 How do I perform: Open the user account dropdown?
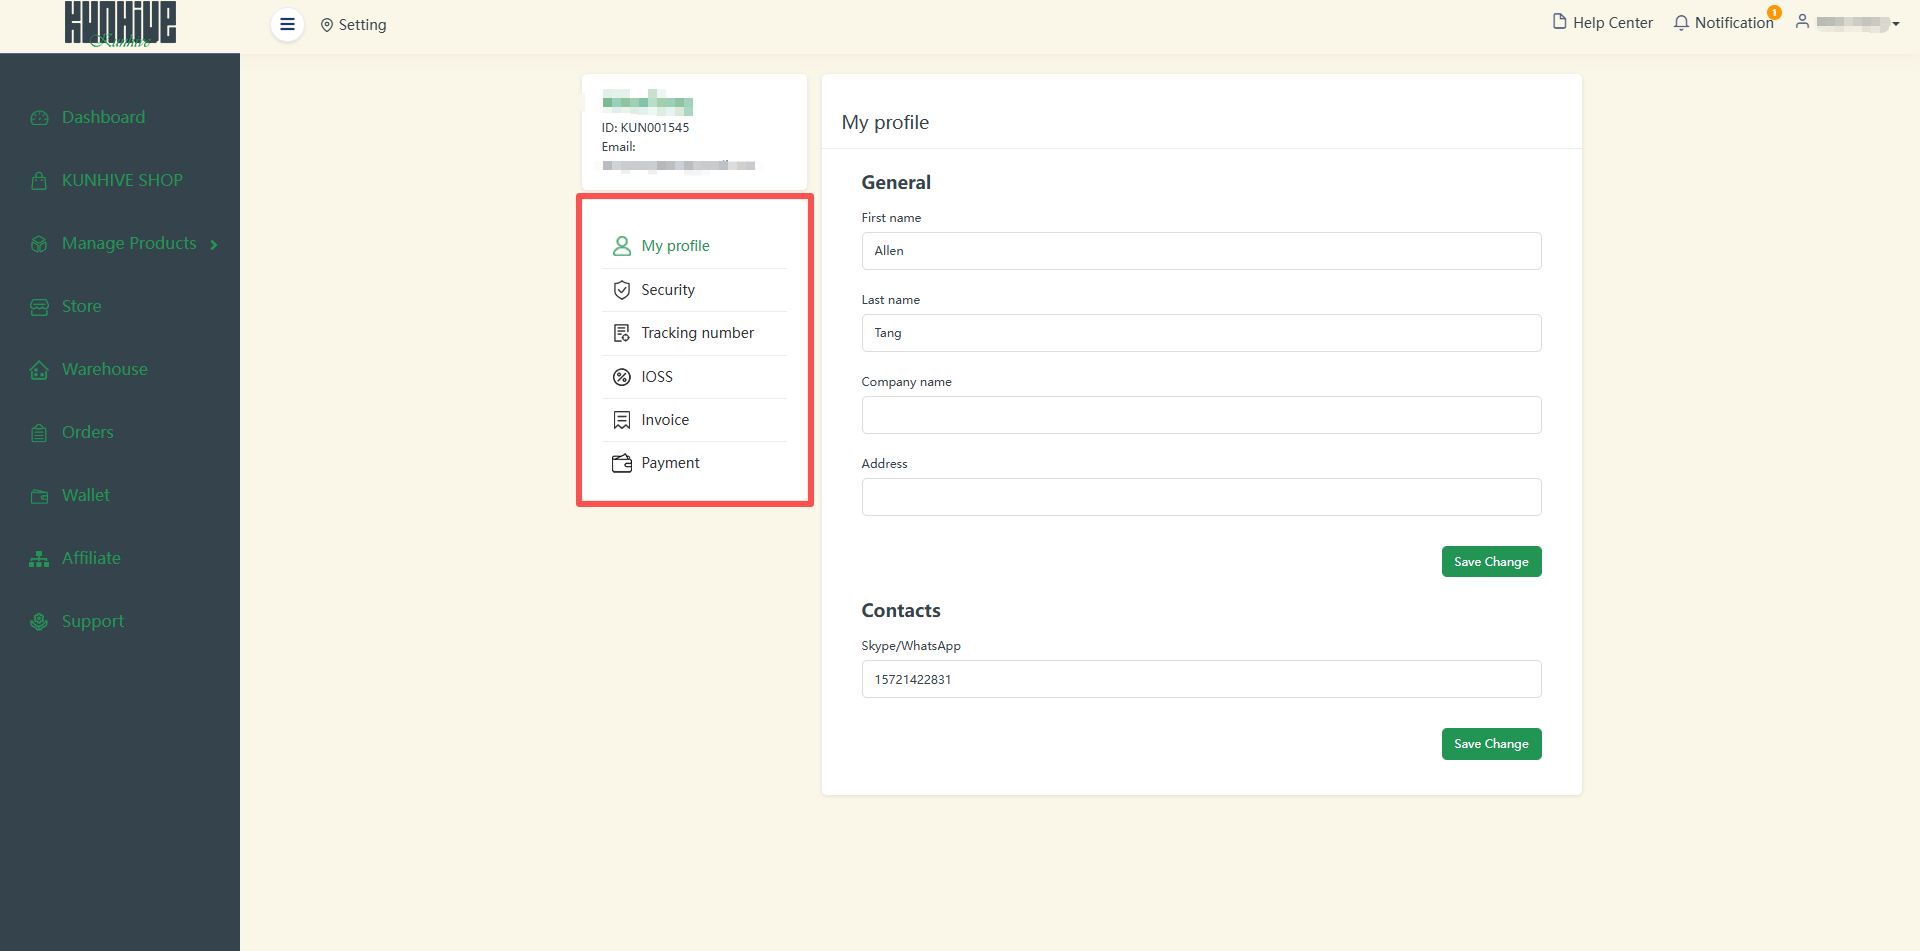(x=1849, y=23)
